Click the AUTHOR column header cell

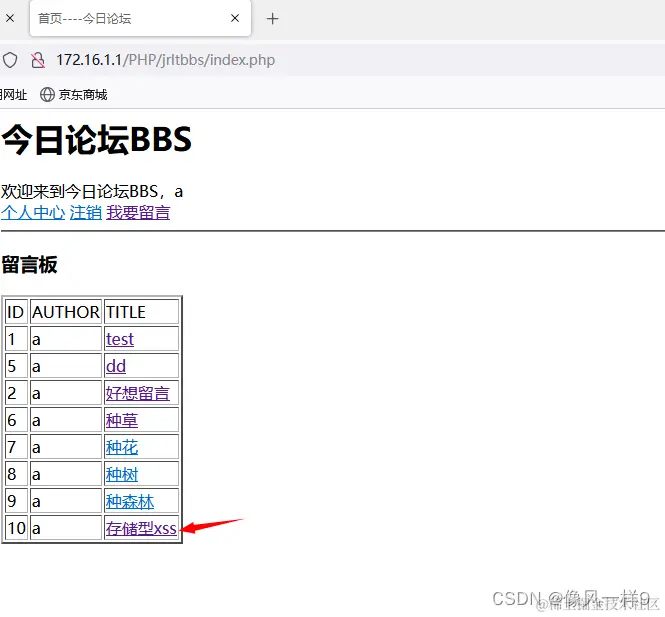click(66, 312)
